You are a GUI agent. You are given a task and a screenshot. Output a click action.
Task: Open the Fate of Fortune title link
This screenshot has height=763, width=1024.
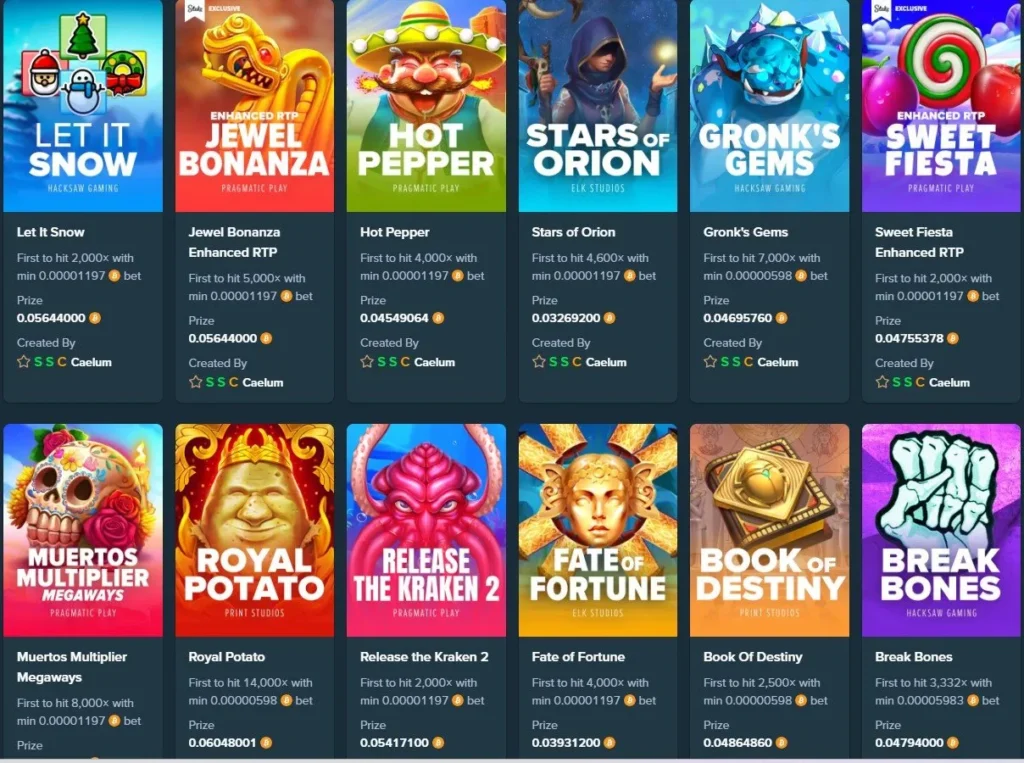(x=578, y=657)
